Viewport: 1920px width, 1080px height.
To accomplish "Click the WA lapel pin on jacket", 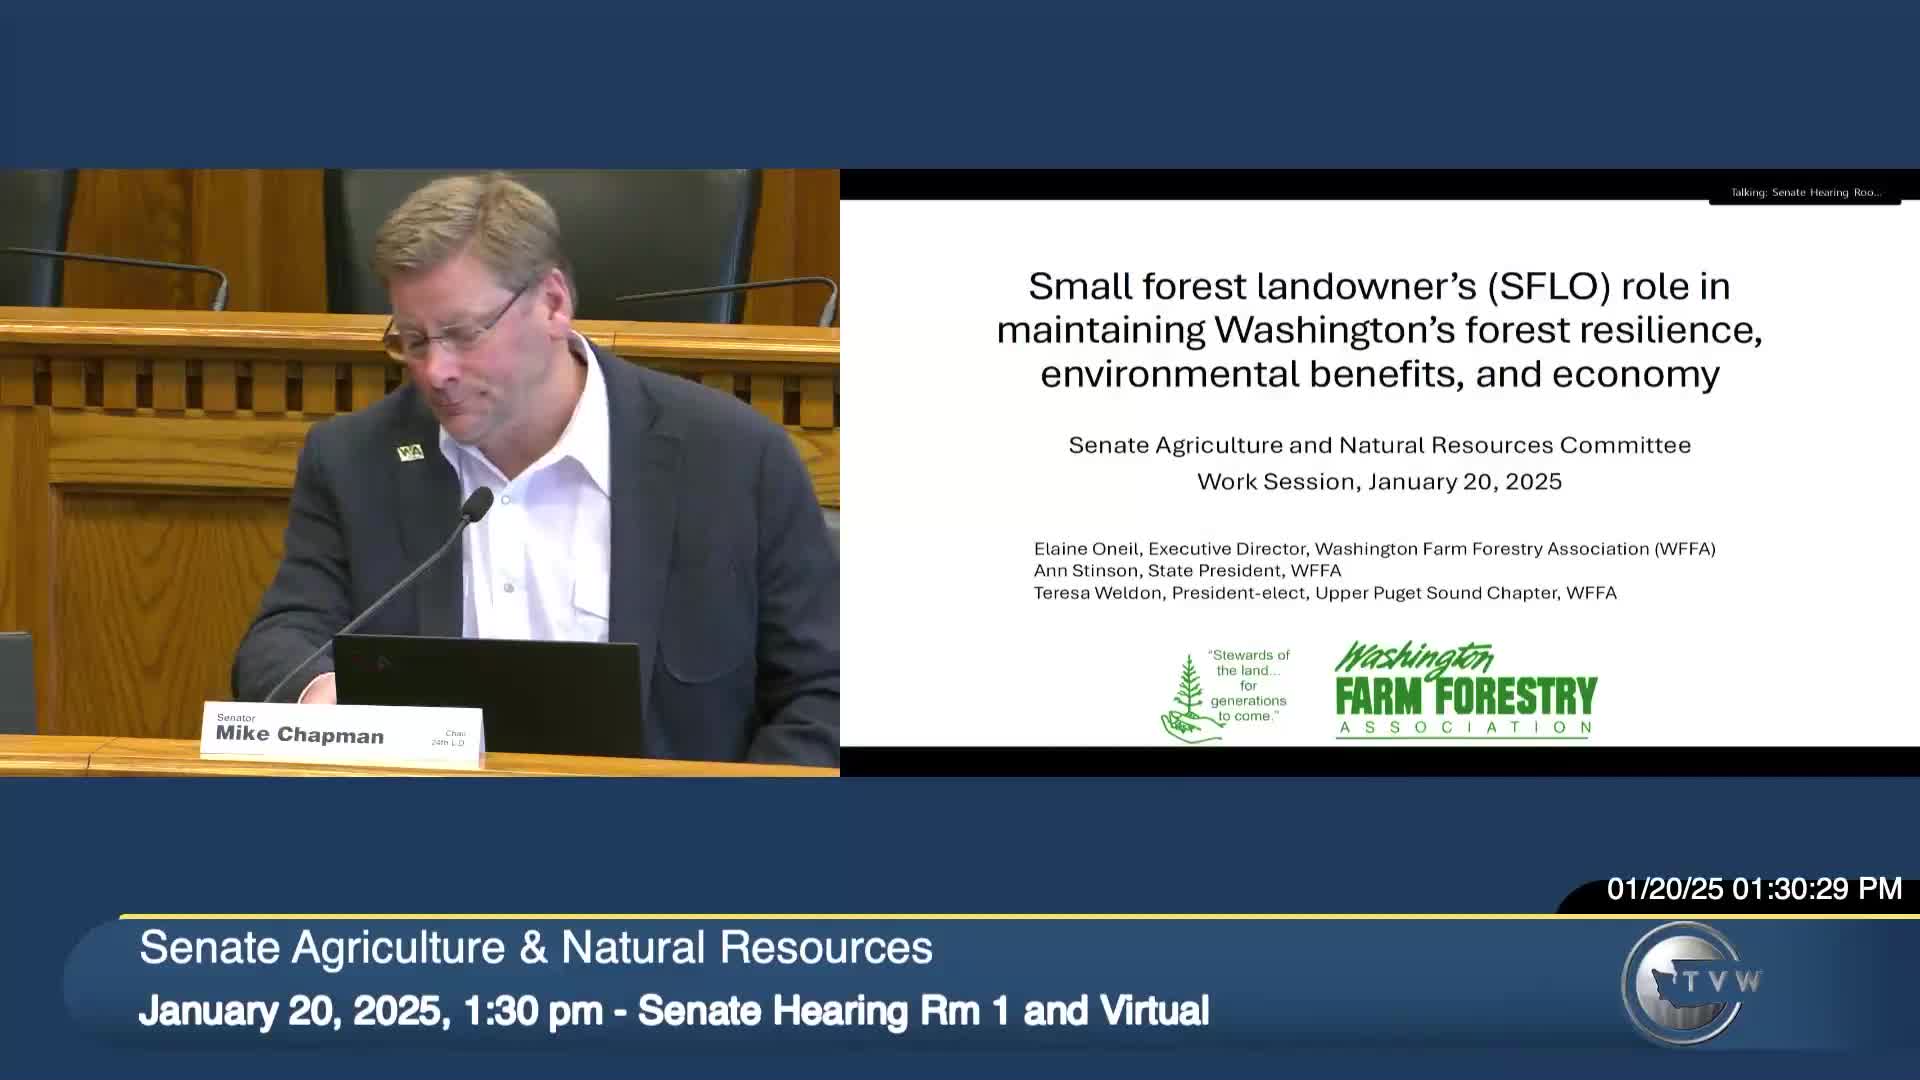I will coord(410,452).
